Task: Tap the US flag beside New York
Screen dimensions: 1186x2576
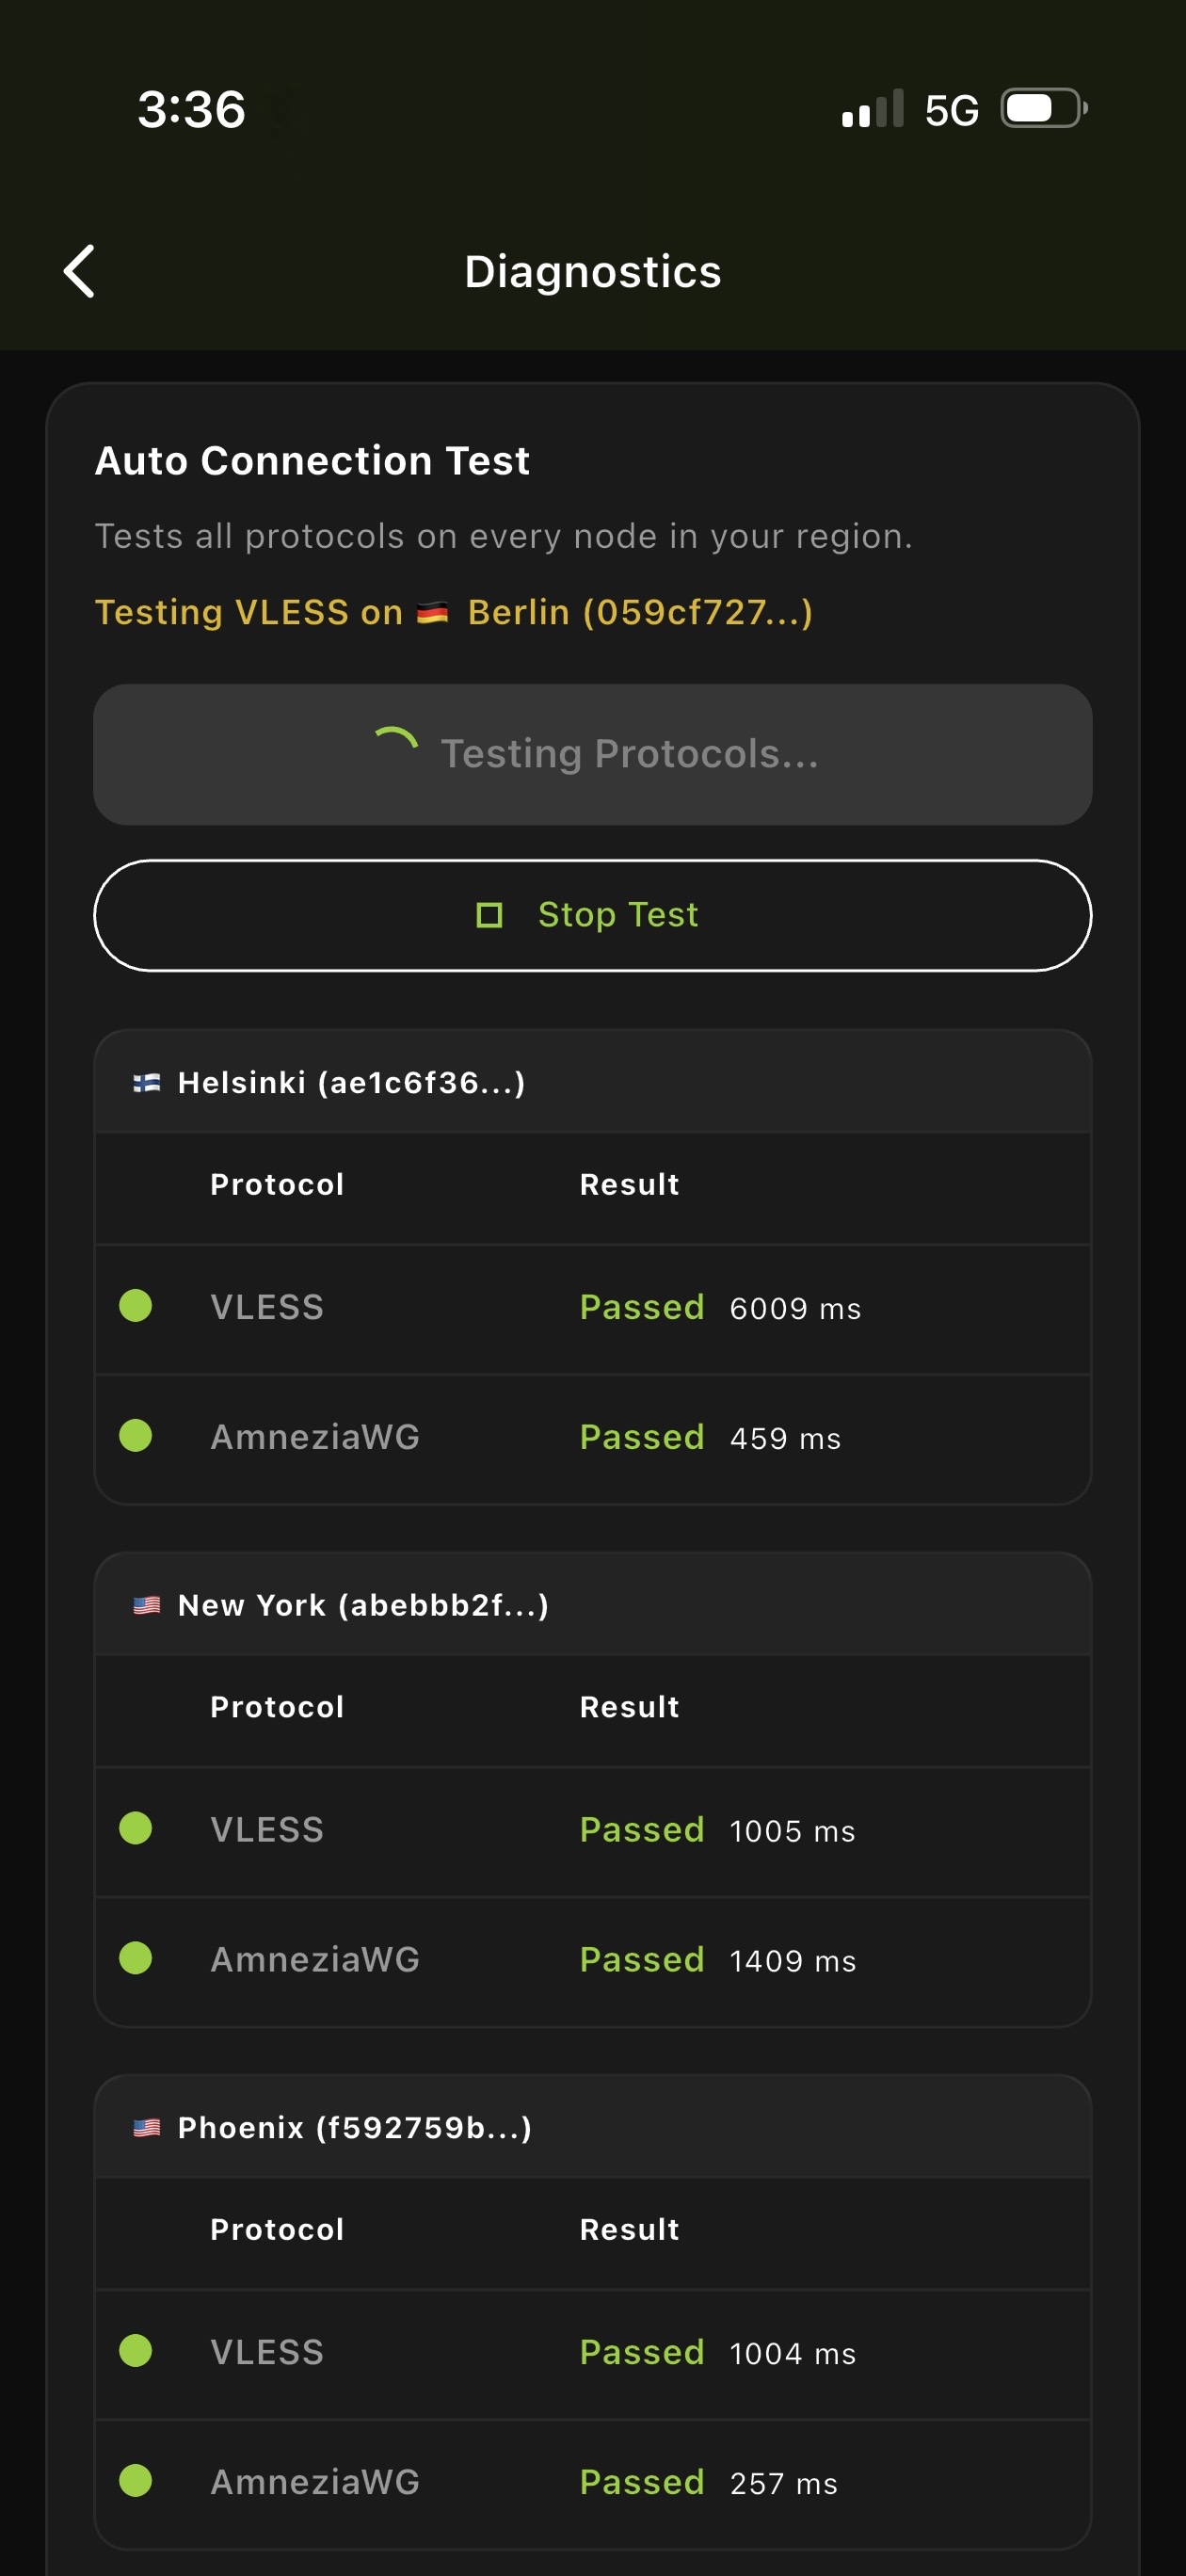Action: point(146,1603)
